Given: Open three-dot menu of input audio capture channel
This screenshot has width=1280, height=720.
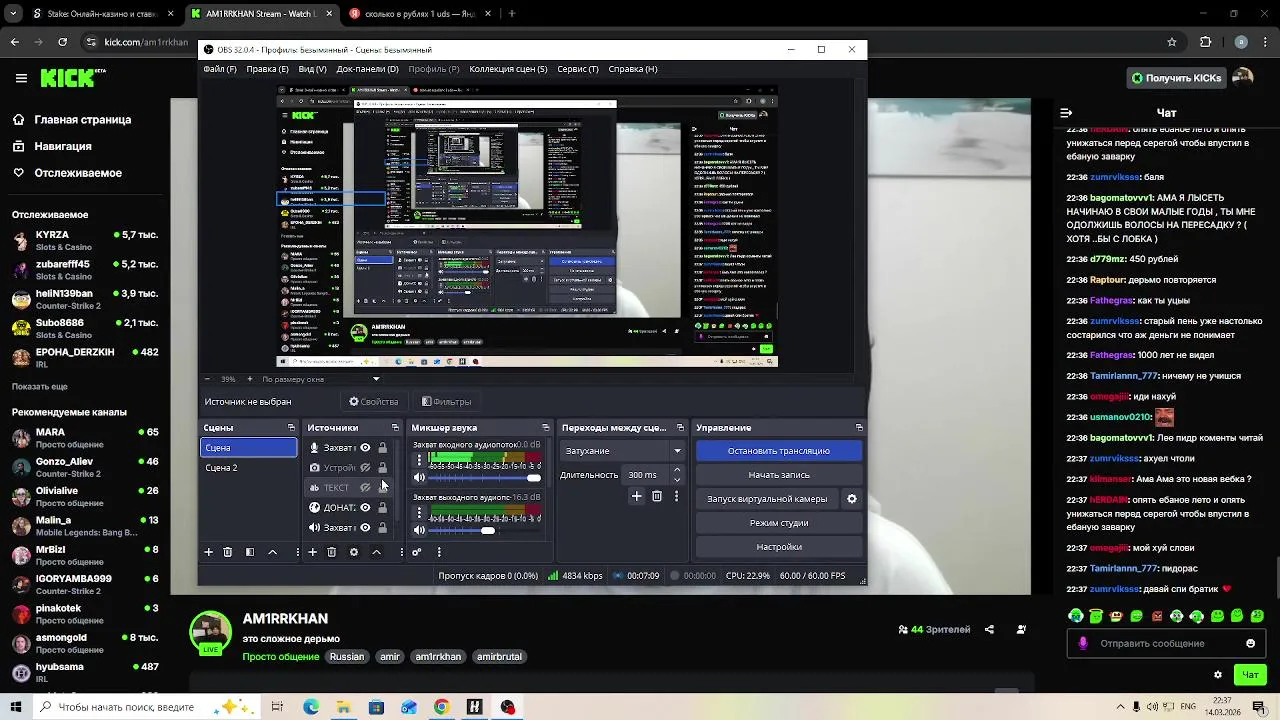Looking at the screenshot, I should pyautogui.click(x=419, y=461).
